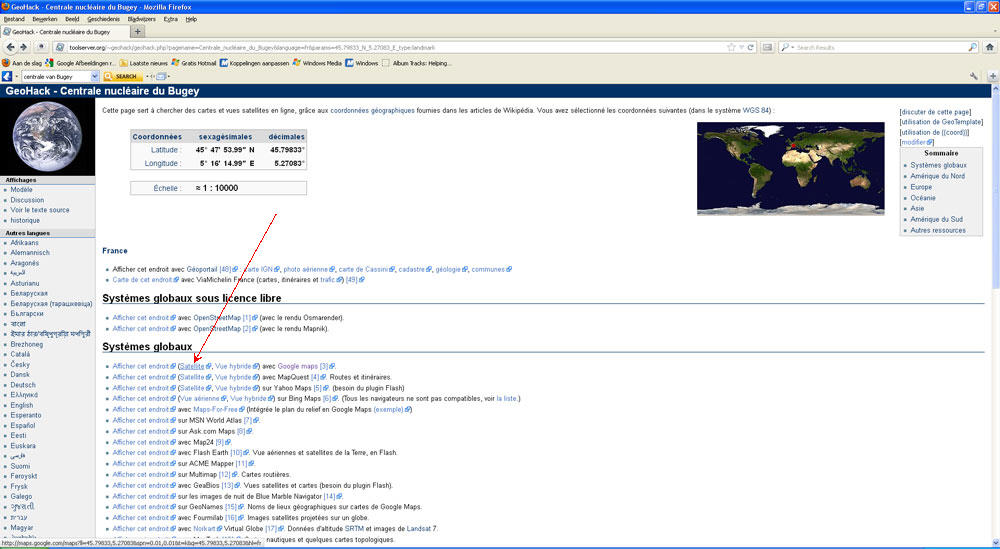Expand the toolbar search field dropdown
Image resolution: width=1000 pixels, height=549 pixels.
point(94,77)
